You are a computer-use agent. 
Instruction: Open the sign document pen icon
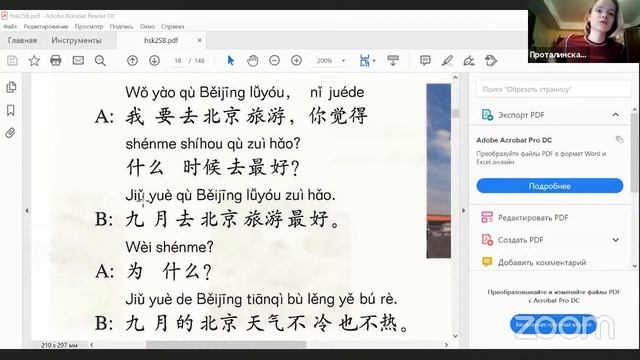pos(469,61)
